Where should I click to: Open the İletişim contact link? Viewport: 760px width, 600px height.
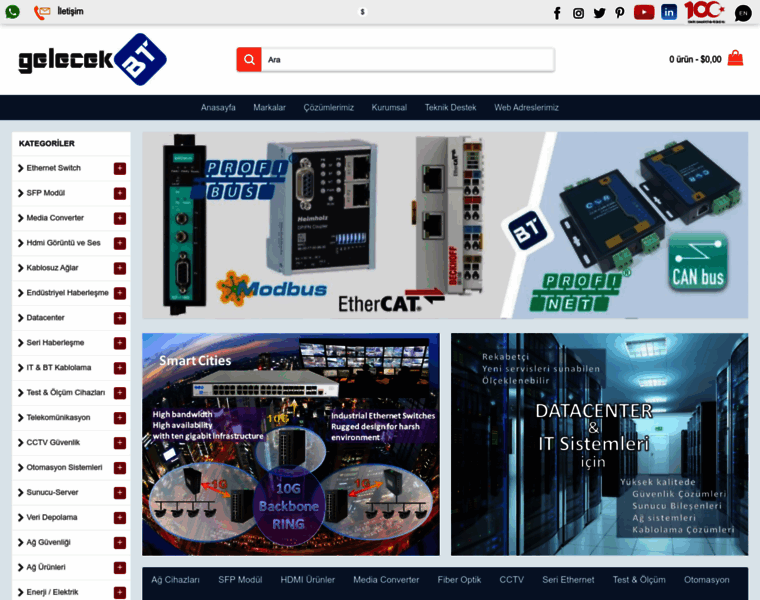70,11
